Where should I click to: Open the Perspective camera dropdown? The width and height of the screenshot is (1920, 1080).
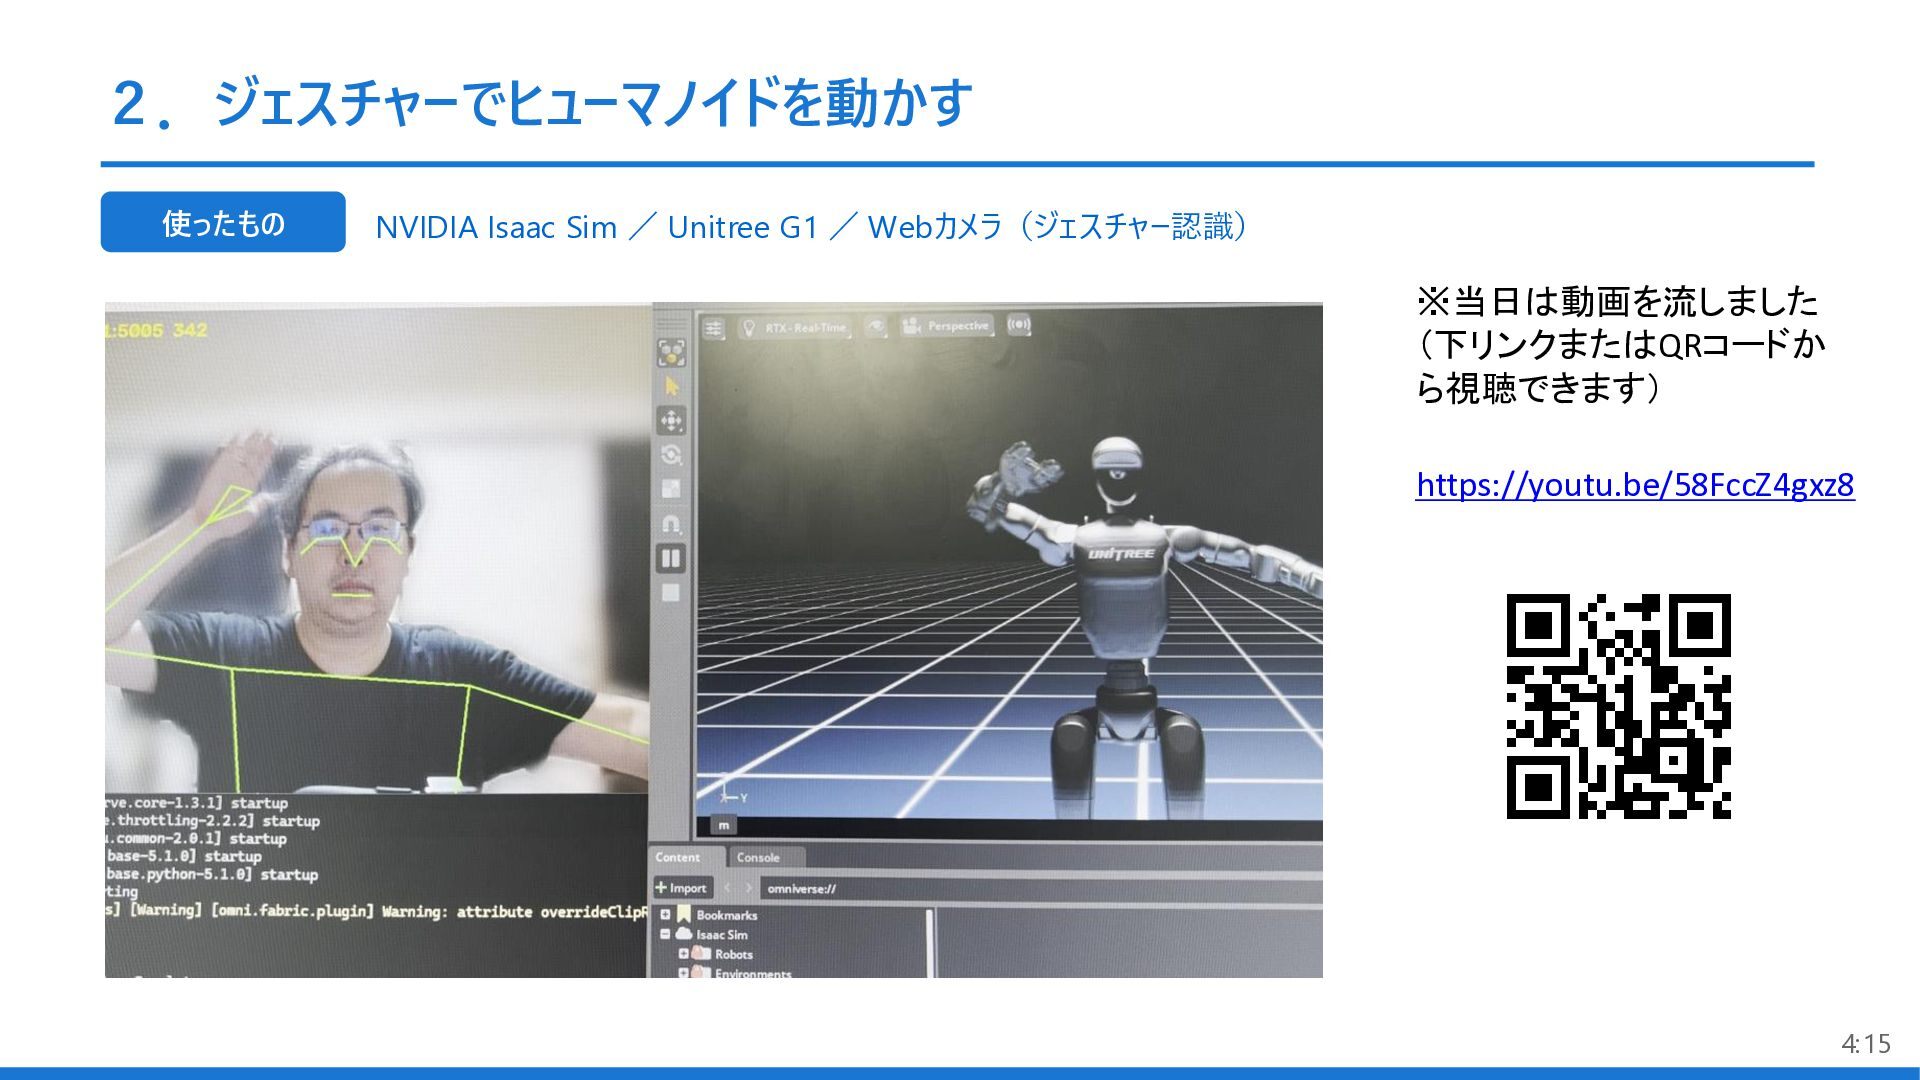click(947, 326)
